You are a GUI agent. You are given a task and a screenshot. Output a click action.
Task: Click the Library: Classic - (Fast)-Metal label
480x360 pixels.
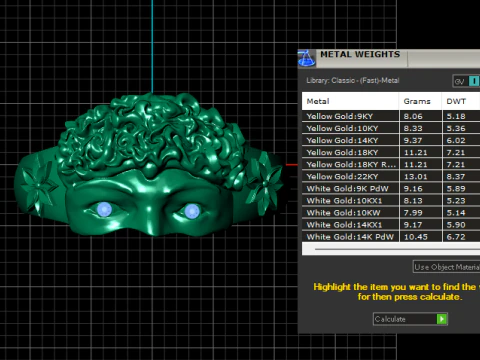[353, 80]
